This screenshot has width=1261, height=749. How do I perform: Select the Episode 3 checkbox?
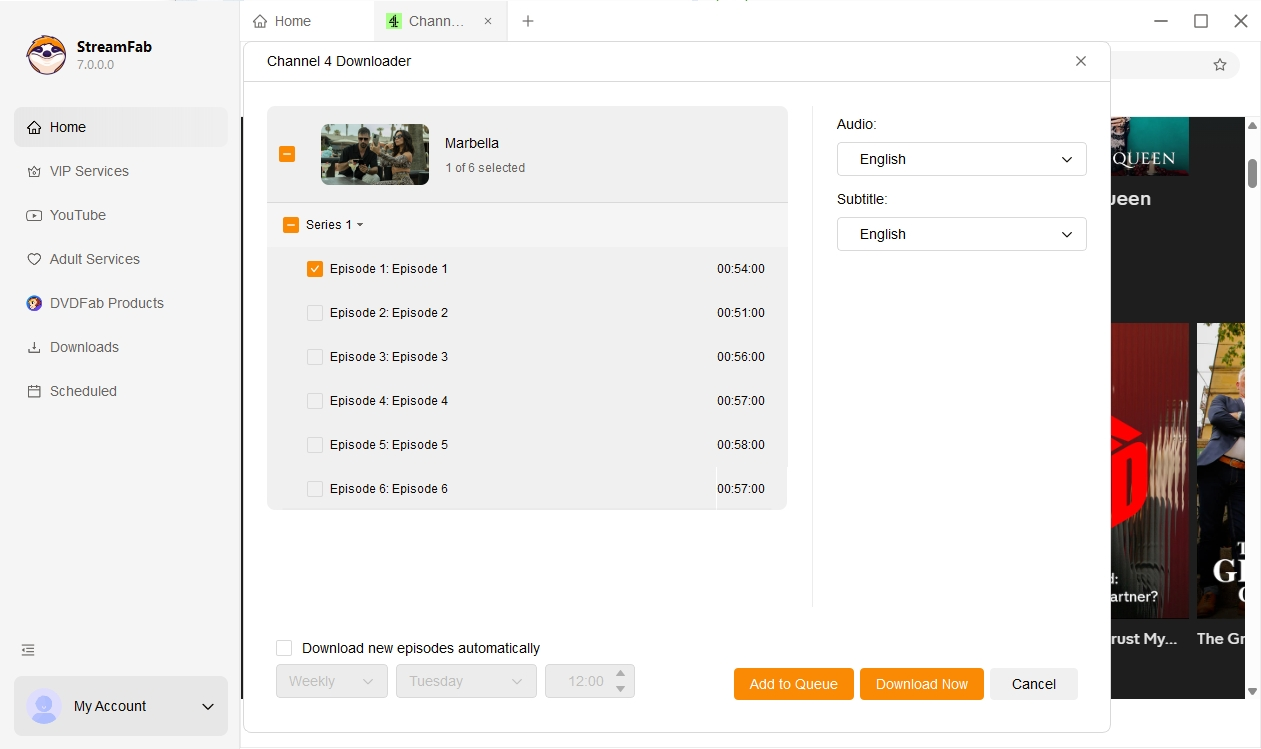click(x=315, y=357)
